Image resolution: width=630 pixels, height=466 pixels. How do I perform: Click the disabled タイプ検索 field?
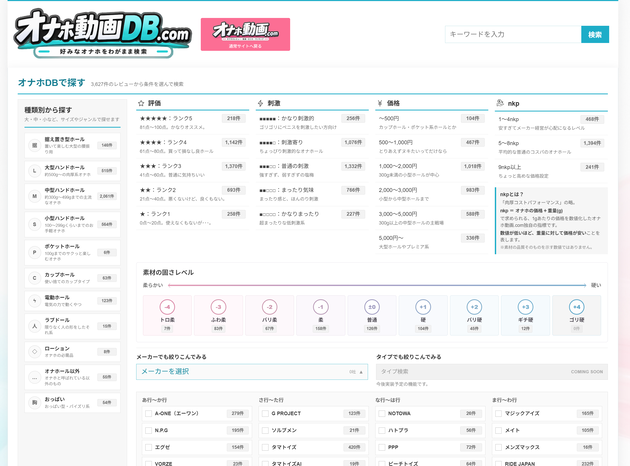tap(492, 372)
